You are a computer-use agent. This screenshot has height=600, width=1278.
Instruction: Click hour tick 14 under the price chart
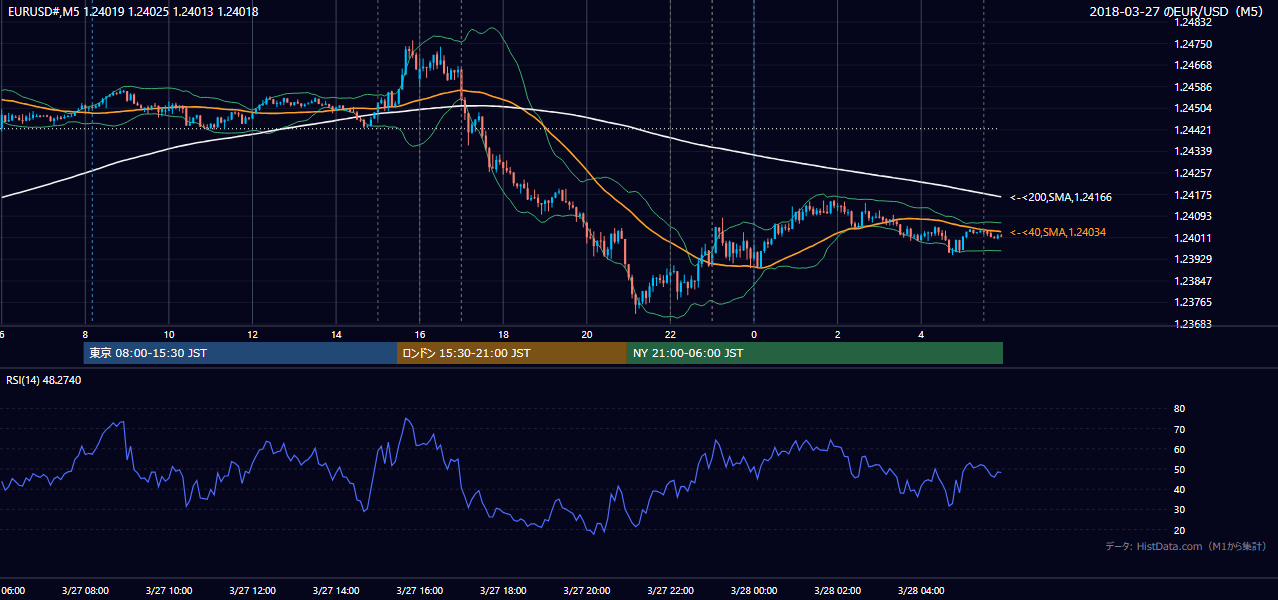[x=336, y=335]
